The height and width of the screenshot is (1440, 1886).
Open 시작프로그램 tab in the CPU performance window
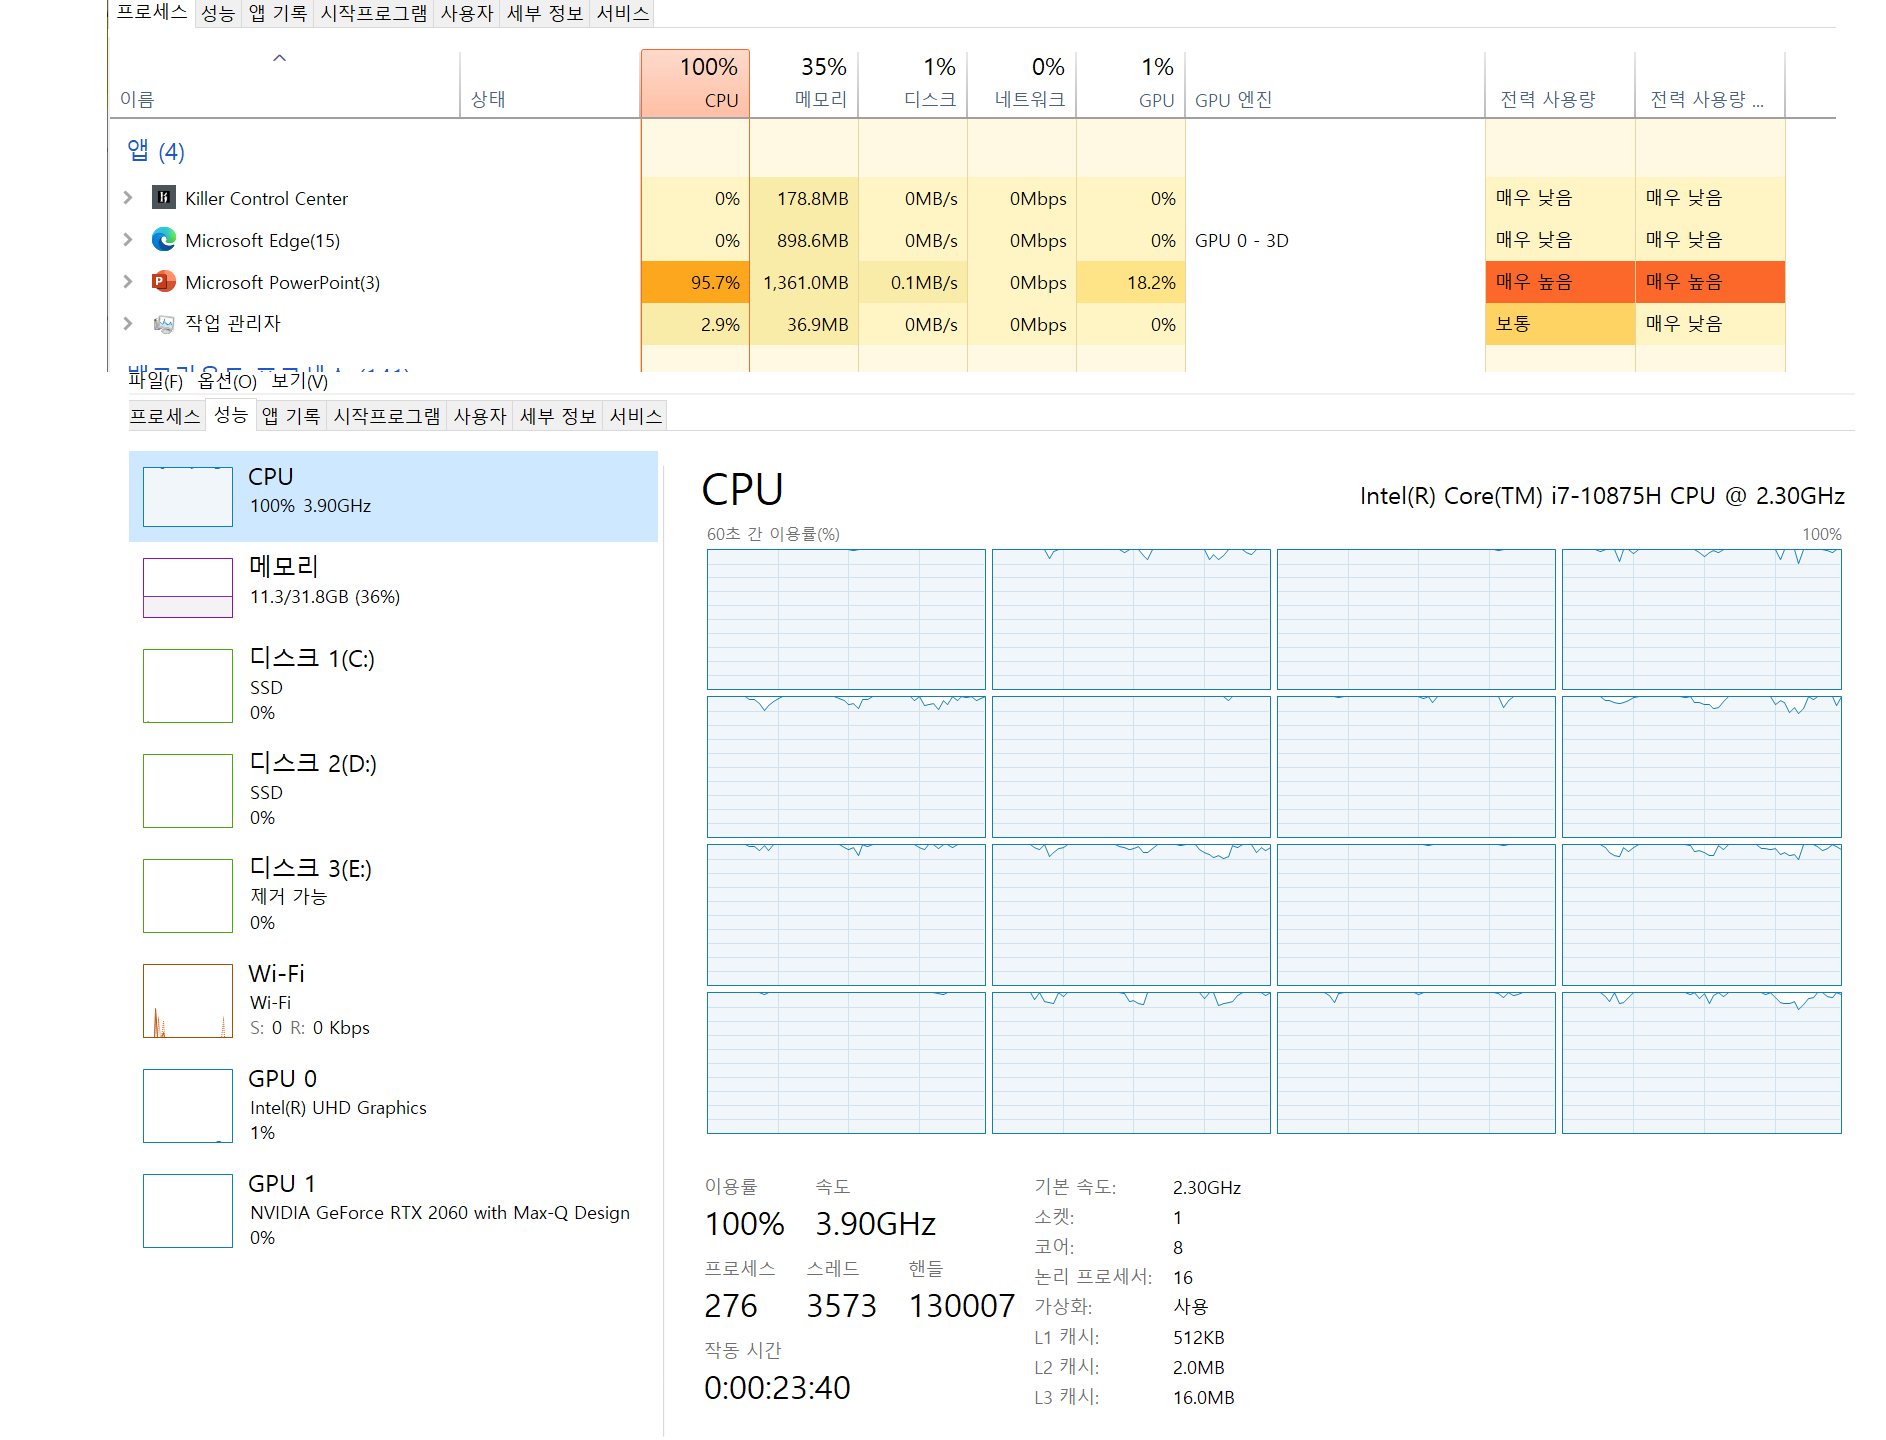[387, 416]
